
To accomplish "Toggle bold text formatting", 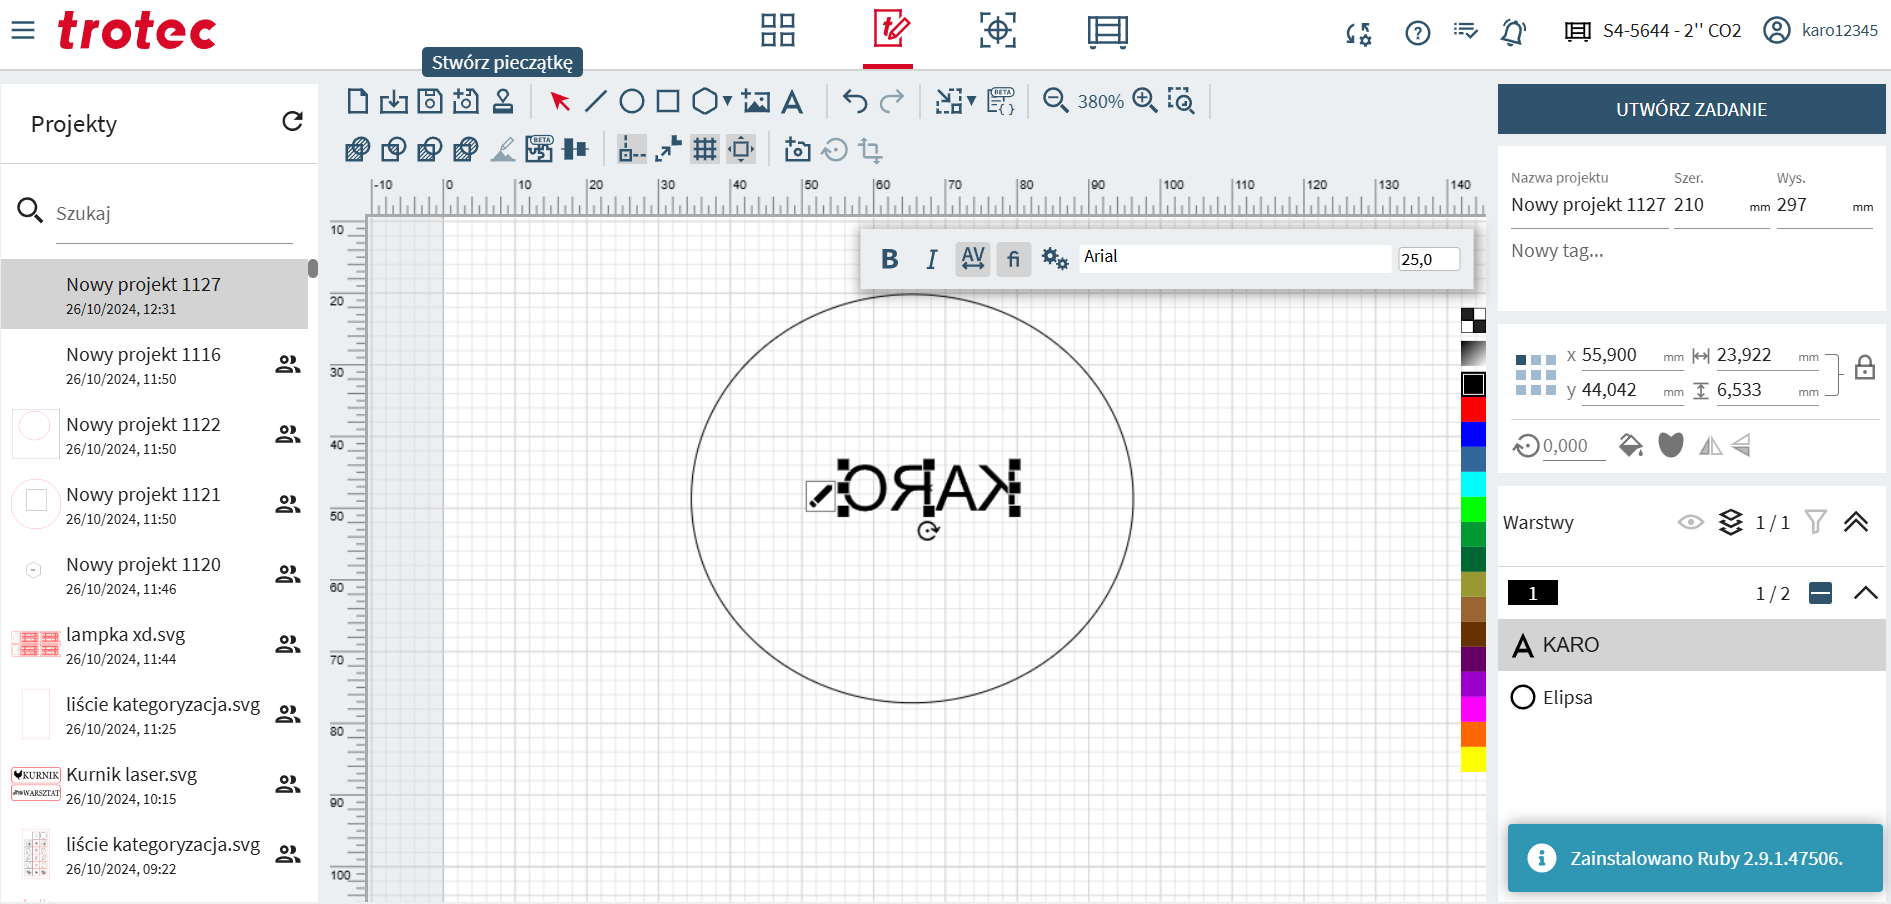I will [889, 259].
